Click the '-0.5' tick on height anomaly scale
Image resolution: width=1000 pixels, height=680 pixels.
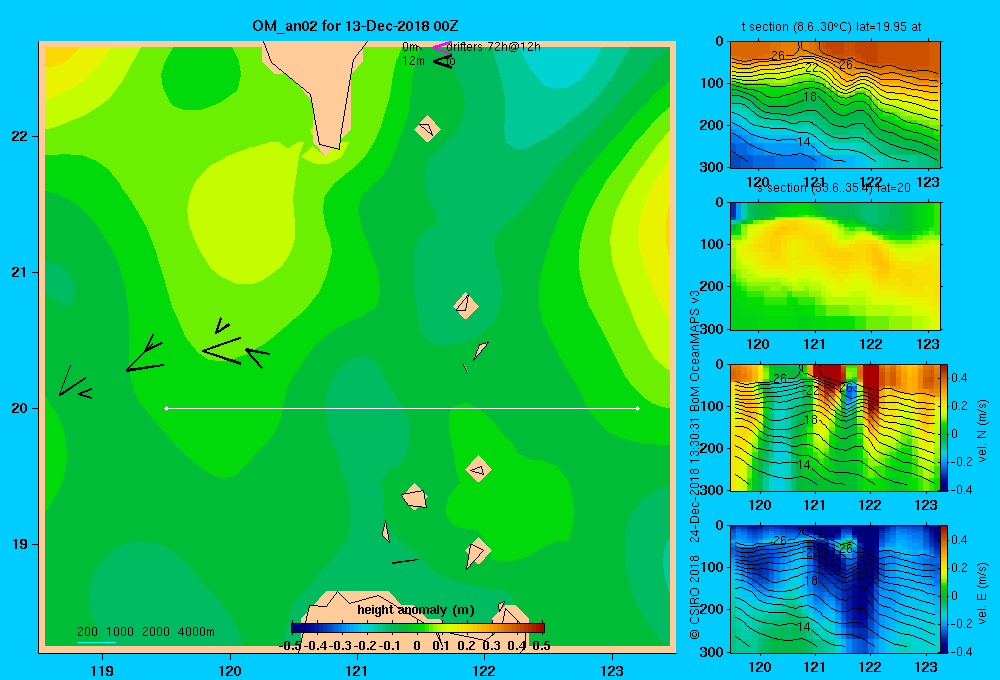[x=291, y=646]
